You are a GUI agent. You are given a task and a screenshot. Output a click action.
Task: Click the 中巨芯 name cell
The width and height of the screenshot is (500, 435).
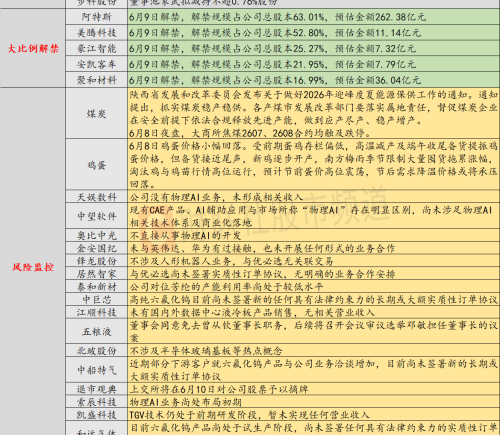tap(96, 299)
